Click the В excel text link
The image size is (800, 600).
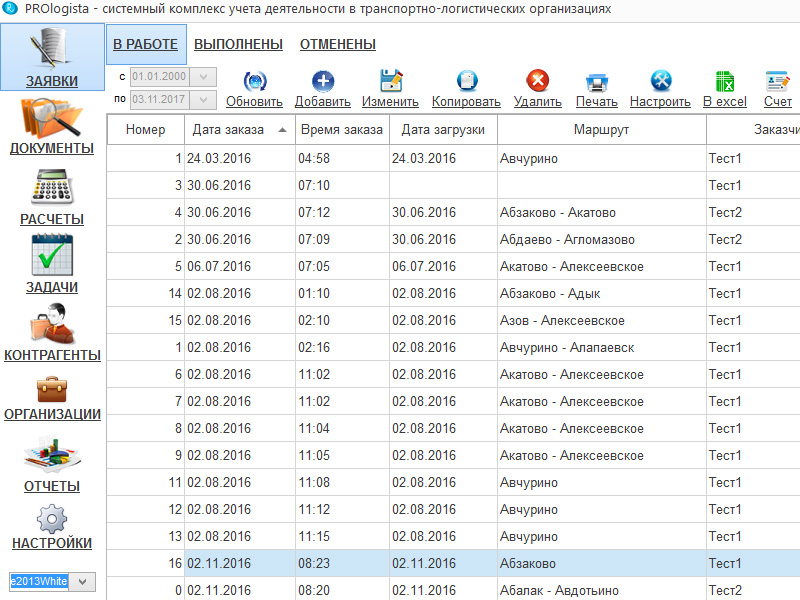pos(725,102)
